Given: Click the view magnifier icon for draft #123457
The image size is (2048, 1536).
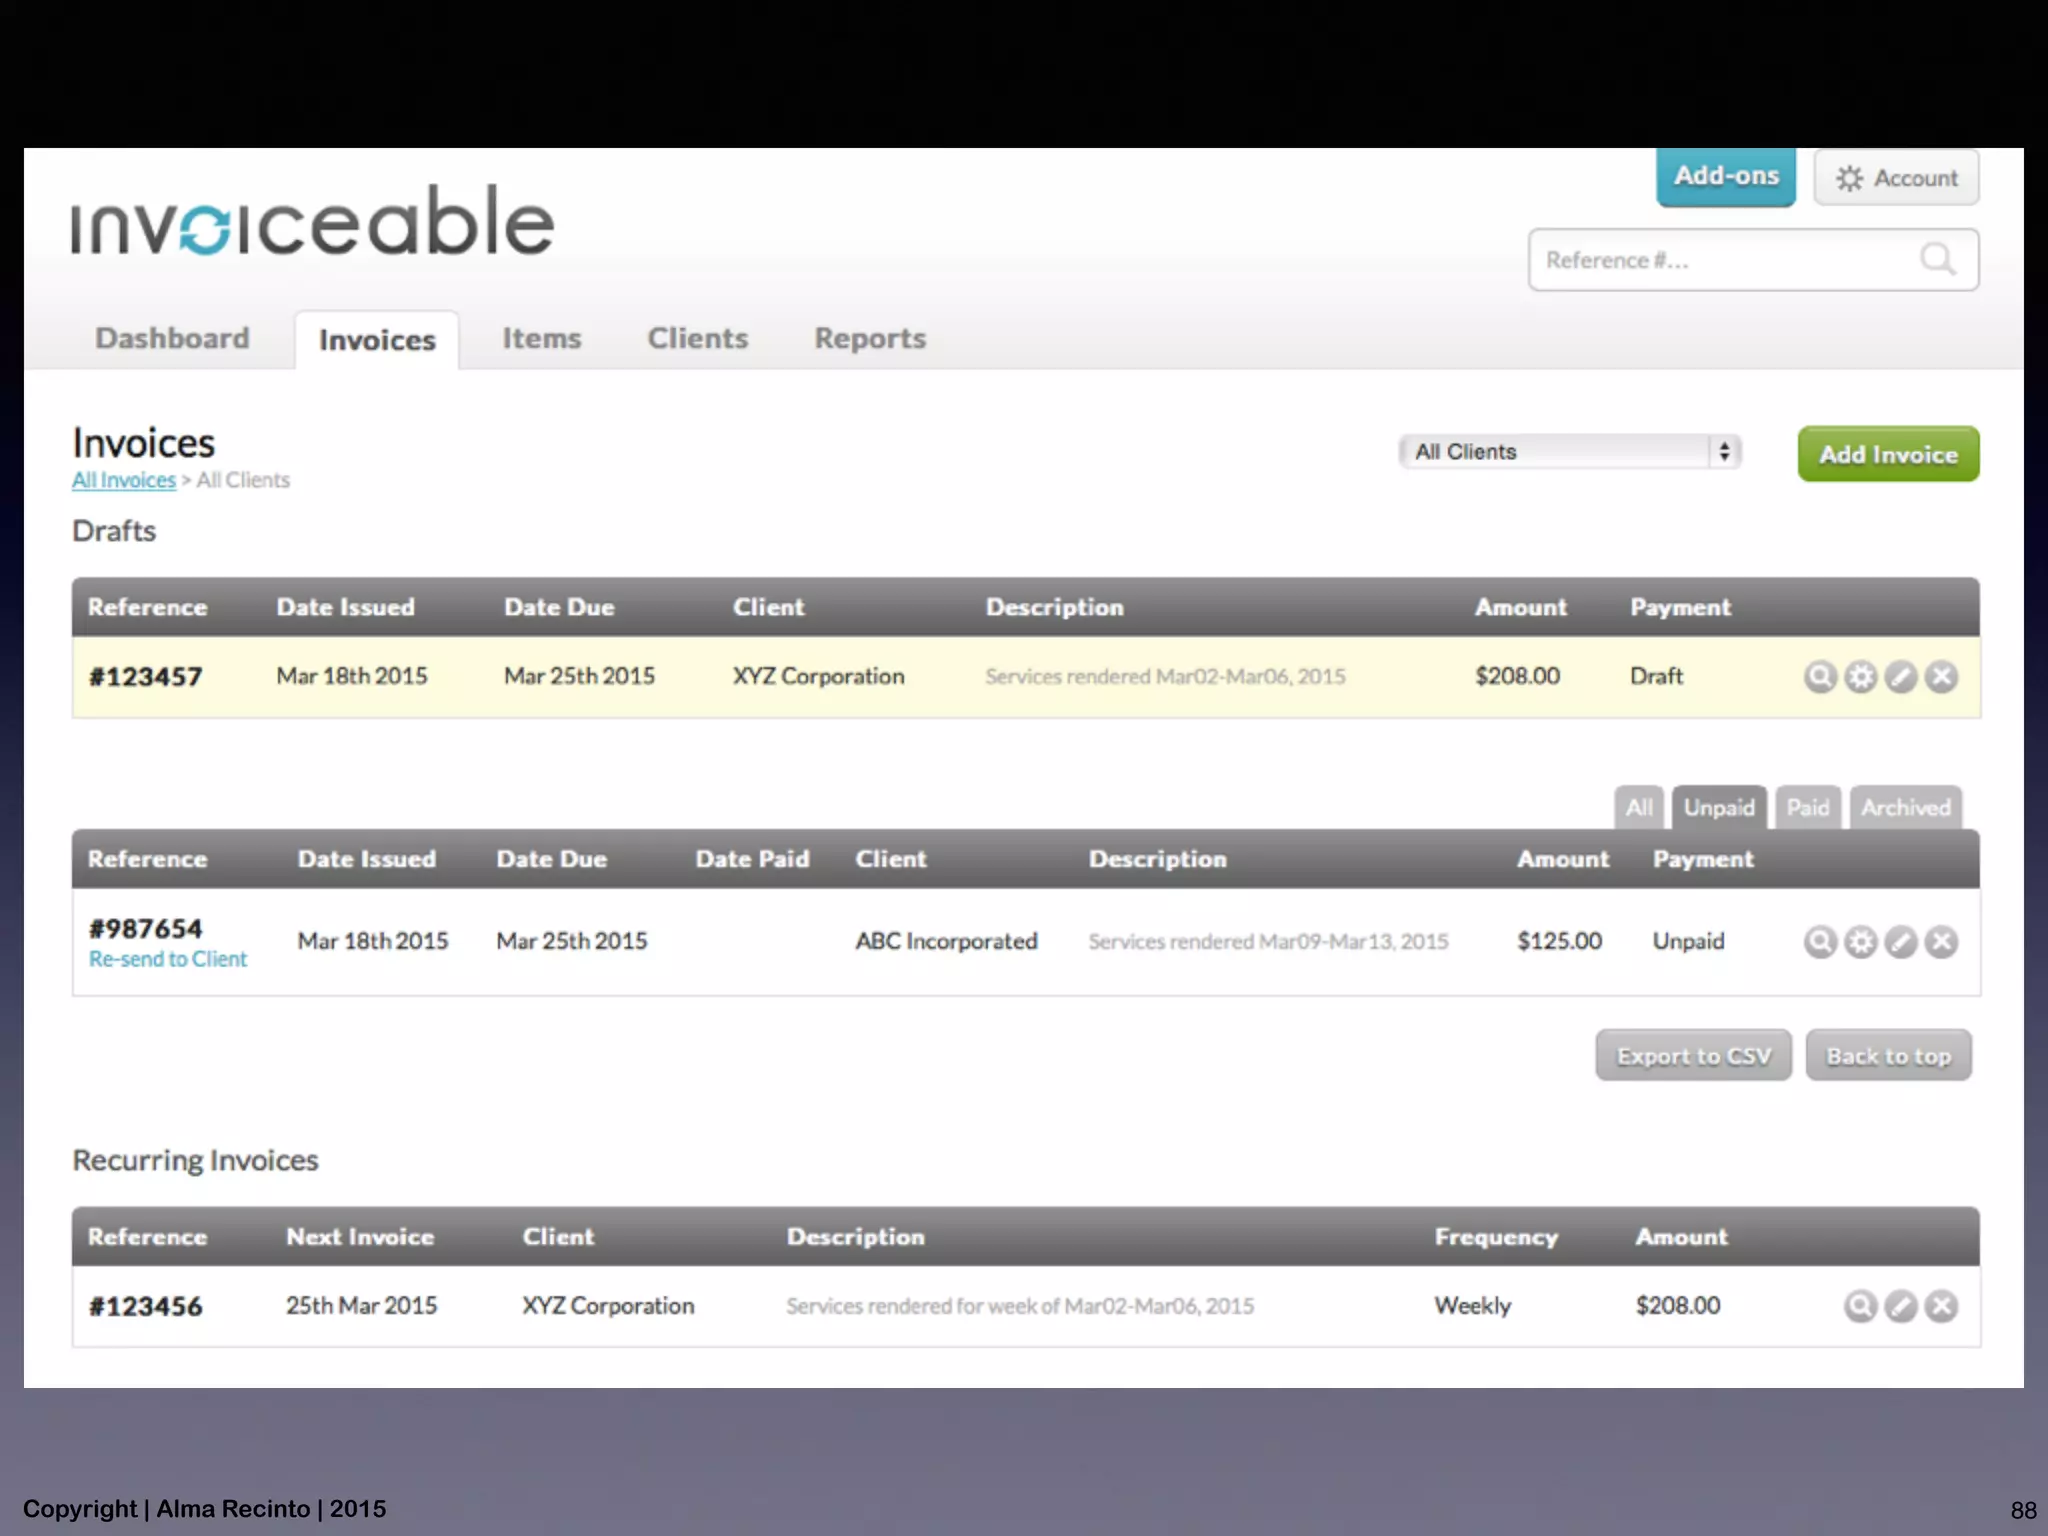Looking at the screenshot, I should tap(1820, 677).
